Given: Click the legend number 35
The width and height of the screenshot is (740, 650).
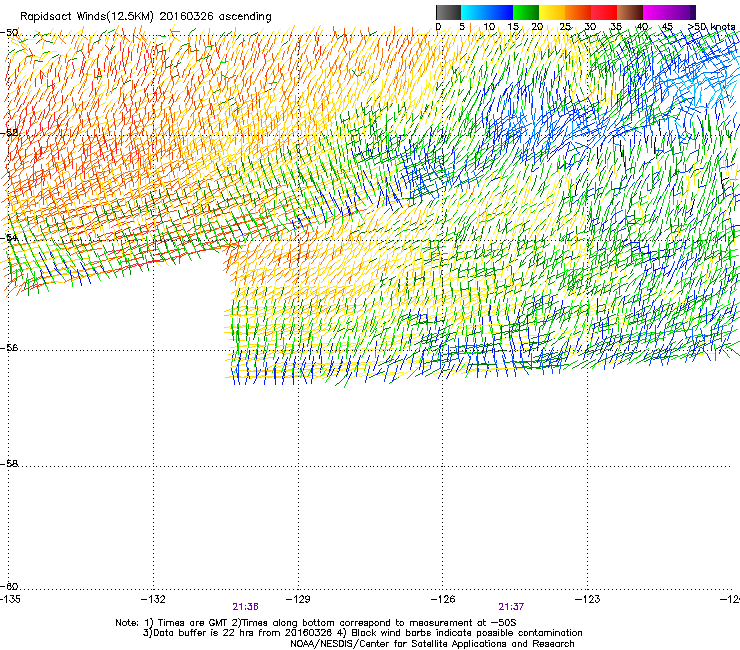Looking at the screenshot, I should (x=616, y=27).
